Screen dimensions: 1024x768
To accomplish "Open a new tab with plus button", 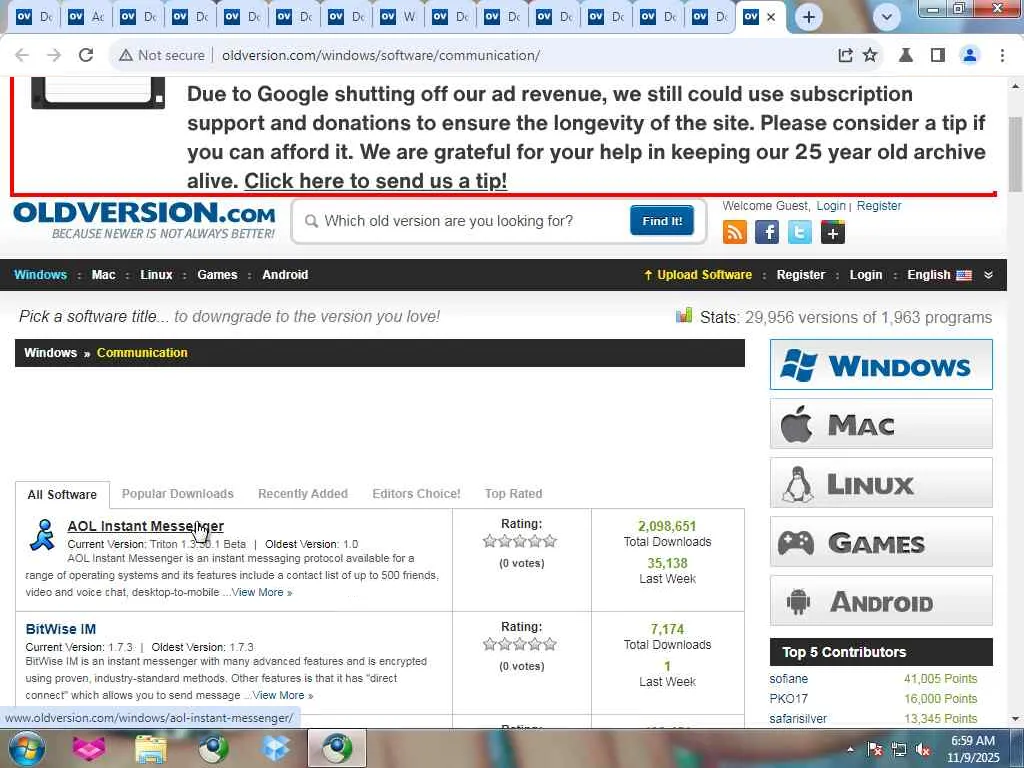I will click(808, 17).
